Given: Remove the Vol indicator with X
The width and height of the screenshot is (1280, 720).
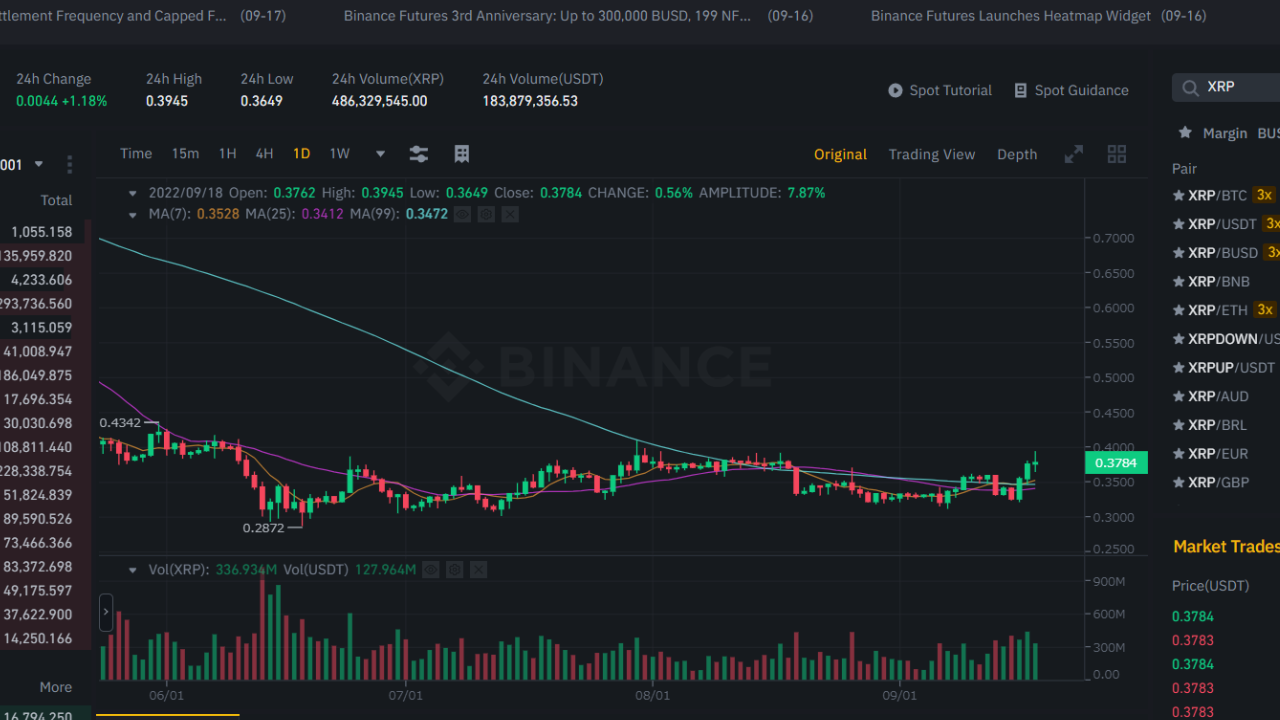Looking at the screenshot, I should click(x=478, y=570).
